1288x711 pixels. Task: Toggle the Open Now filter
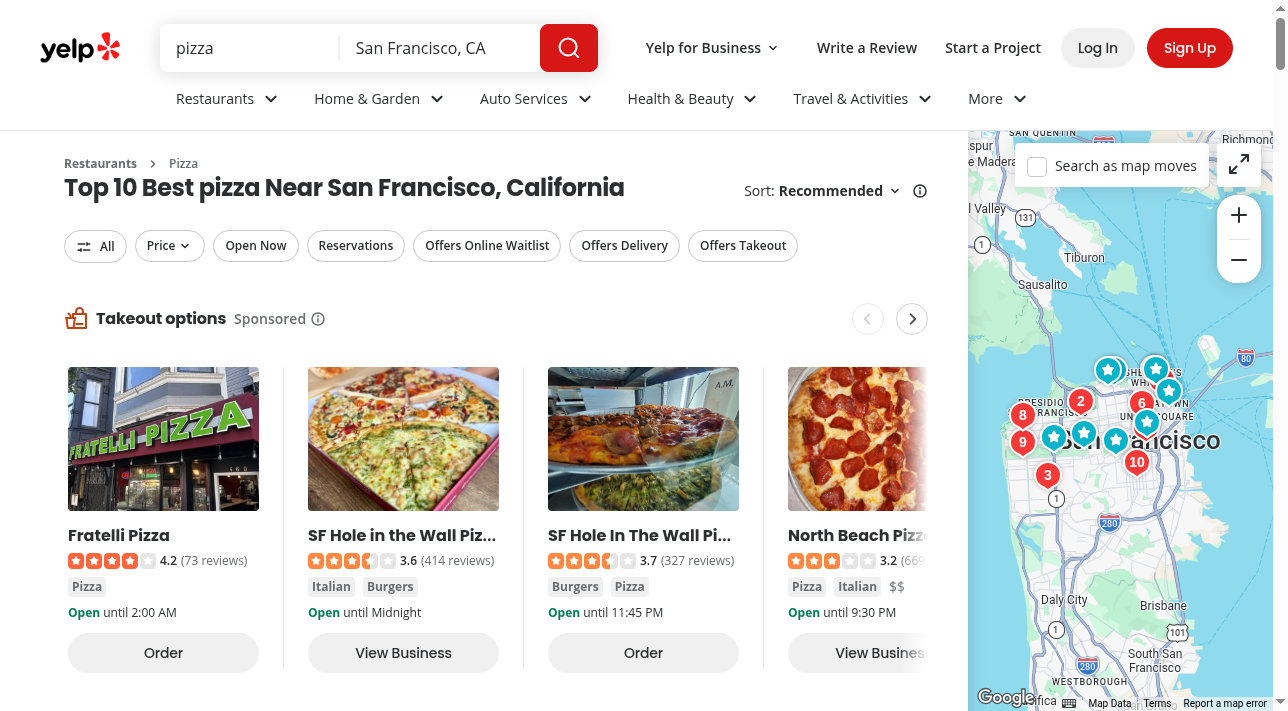[256, 246]
